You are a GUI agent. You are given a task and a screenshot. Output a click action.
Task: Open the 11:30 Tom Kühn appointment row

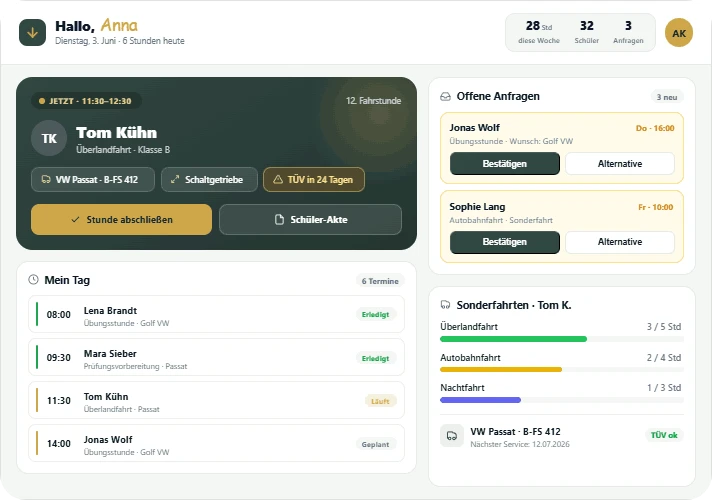216,401
